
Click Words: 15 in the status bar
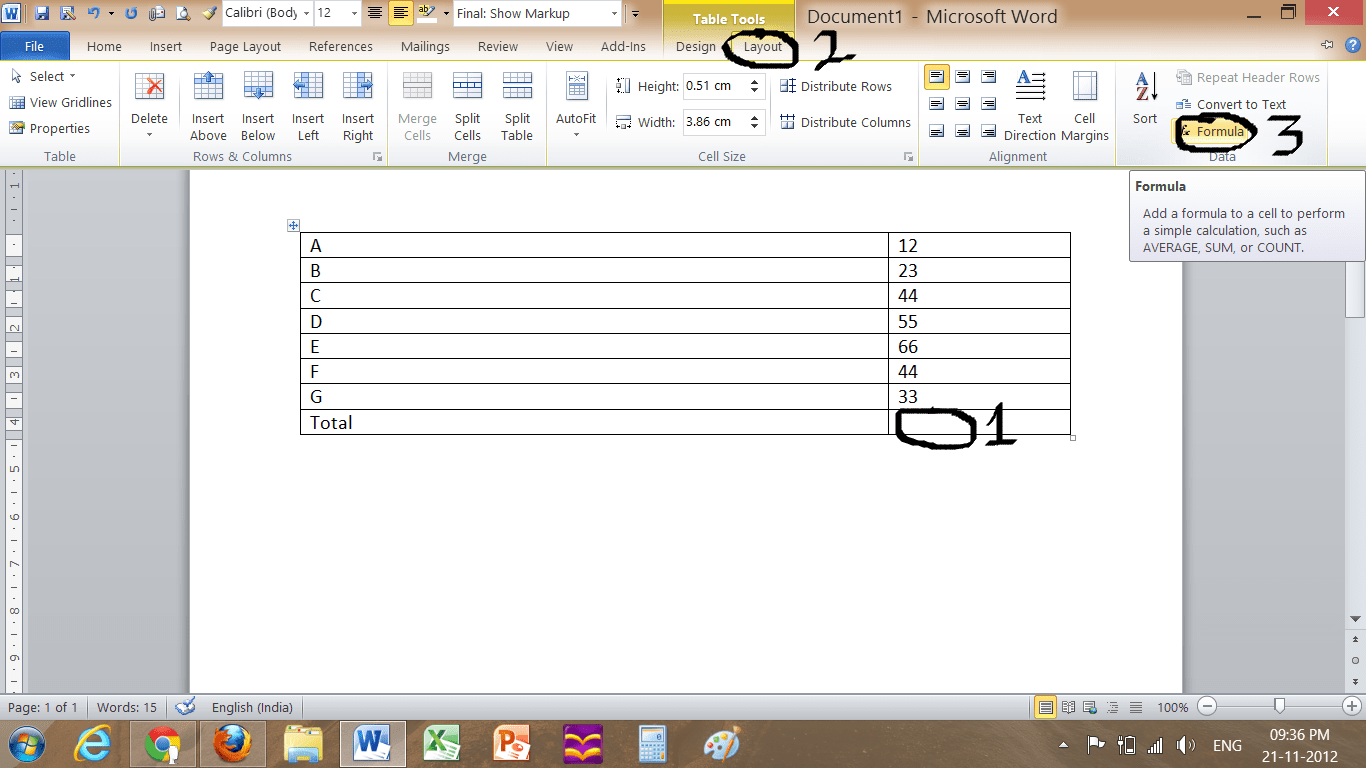click(x=127, y=707)
